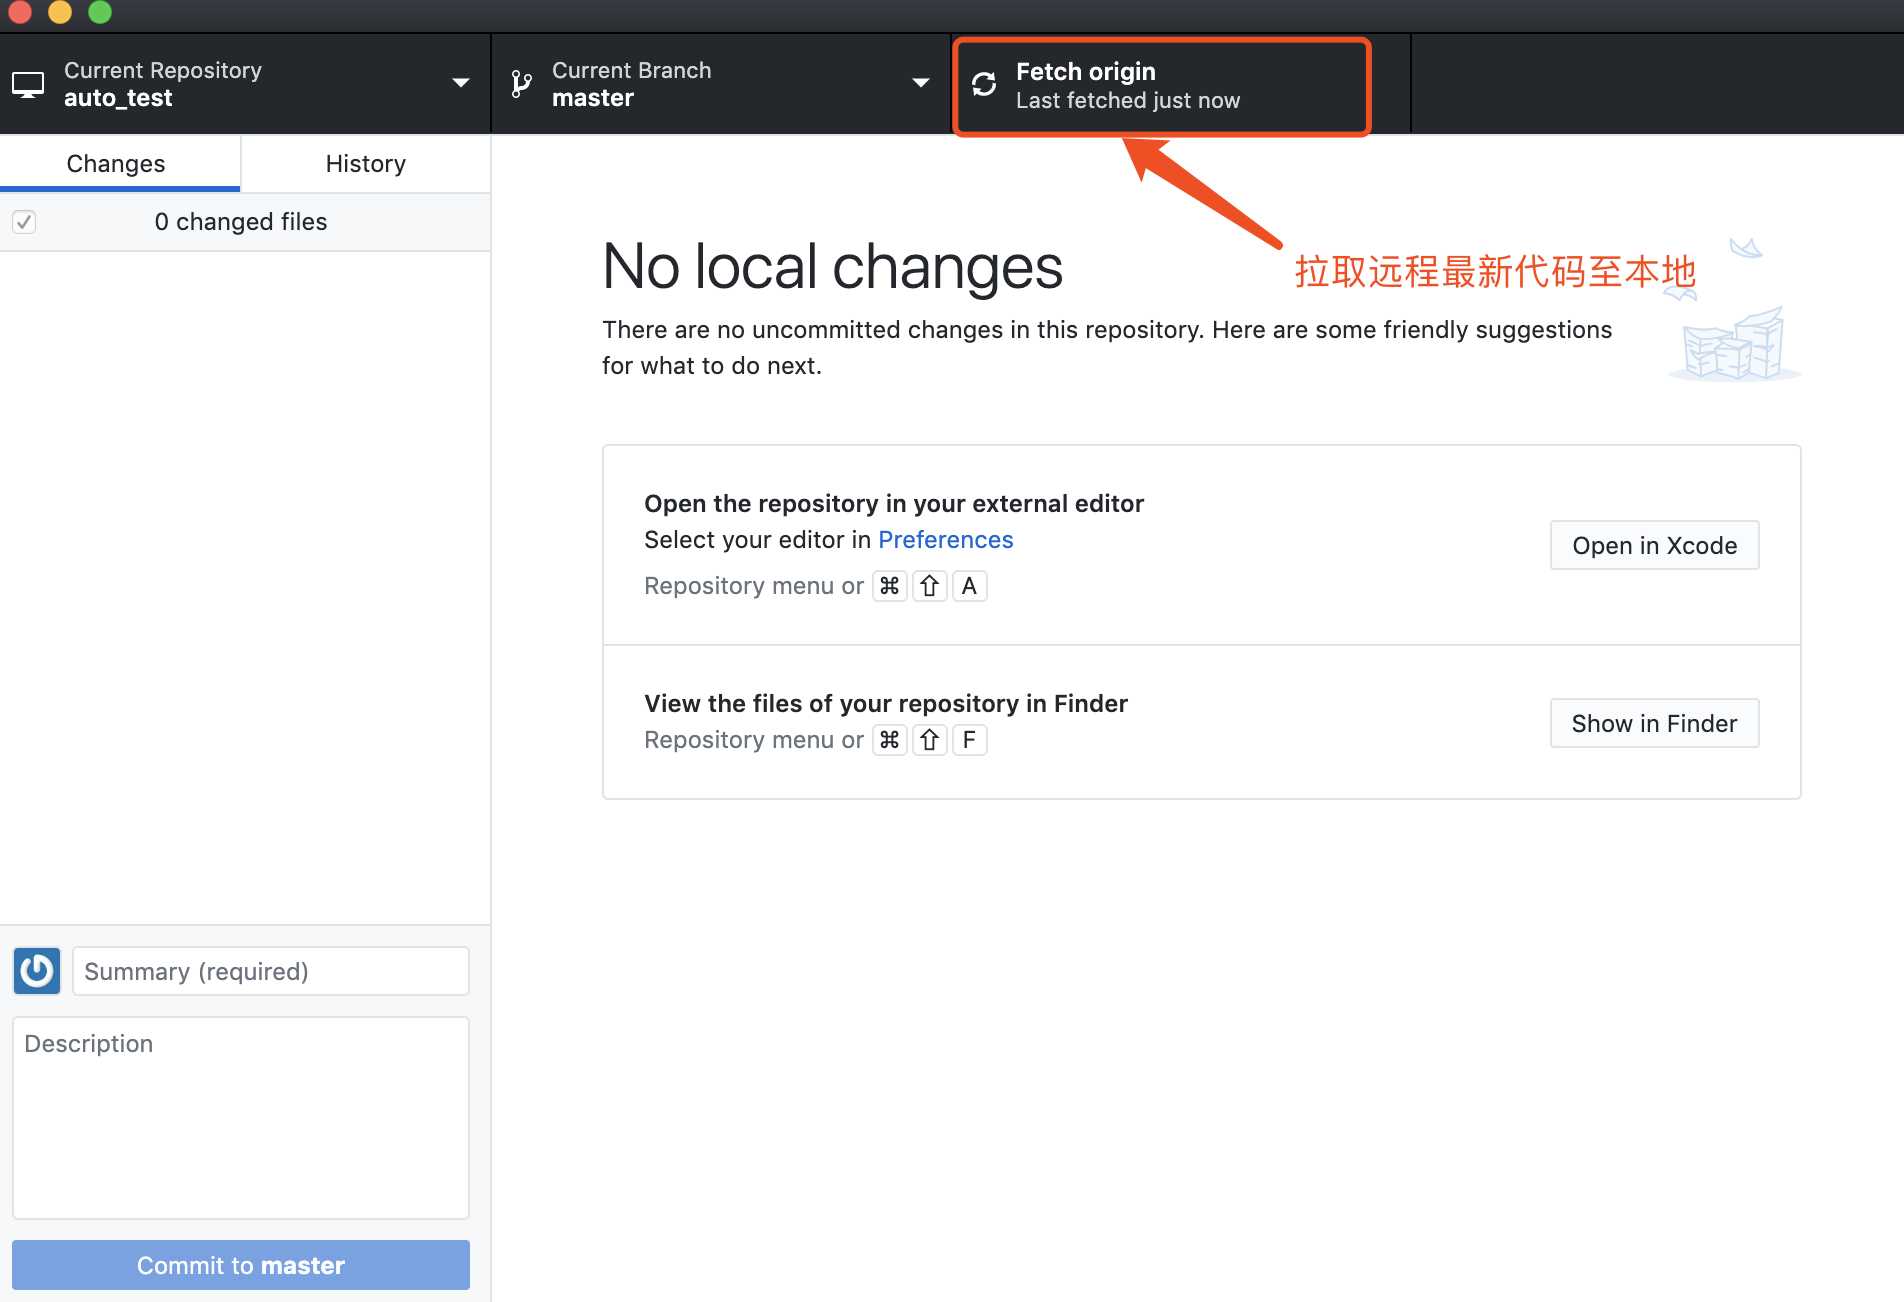Click the git branch icon
The height and width of the screenshot is (1302, 1904).
[521, 84]
